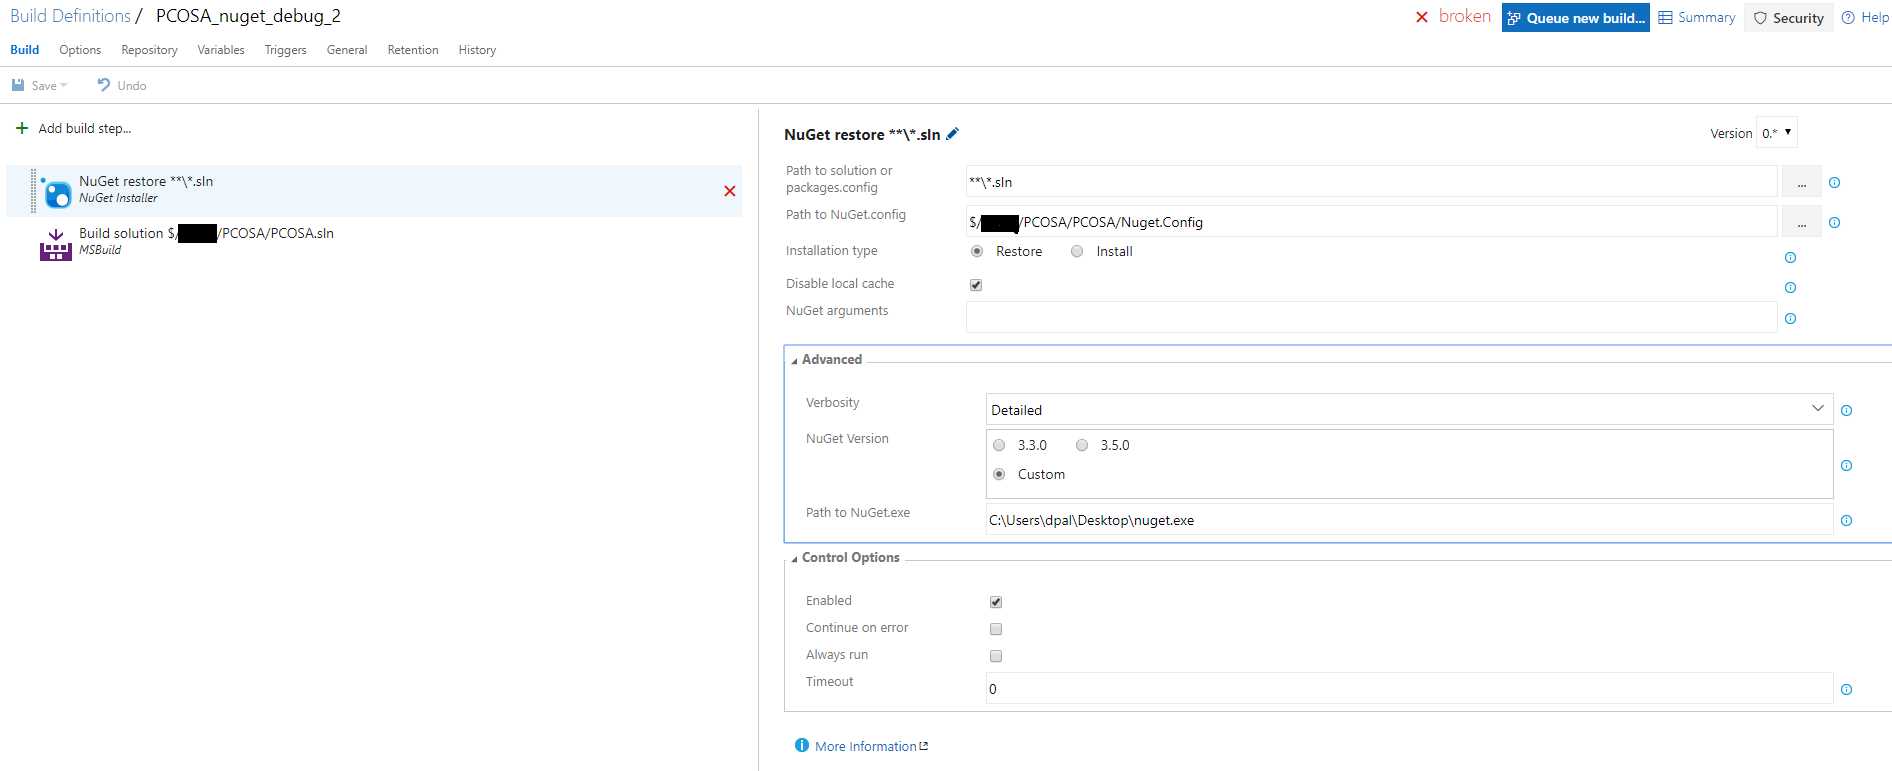This screenshot has height=771, width=1892.
Task: Click the pencil icon to rename the step
Action: point(953,134)
